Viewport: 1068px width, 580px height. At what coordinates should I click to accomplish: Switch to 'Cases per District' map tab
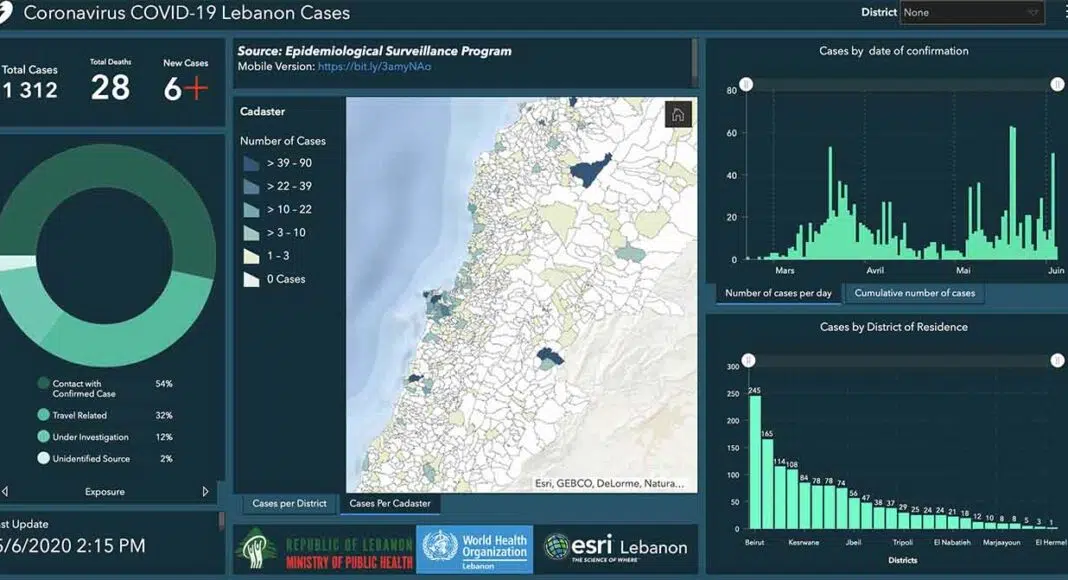pyautogui.click(x=289, y=503)
